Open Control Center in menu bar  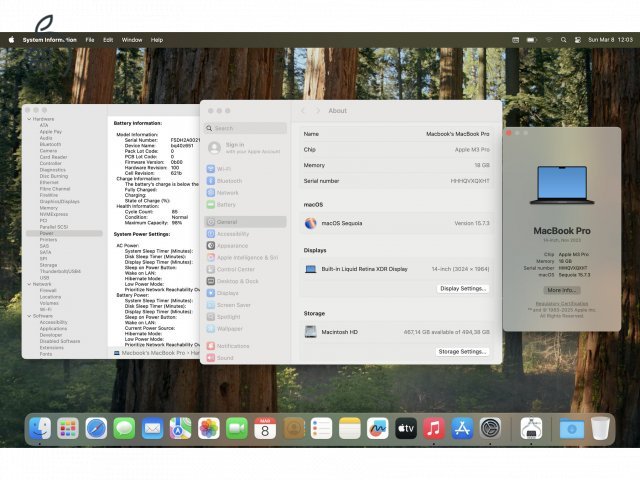(578, 40)
